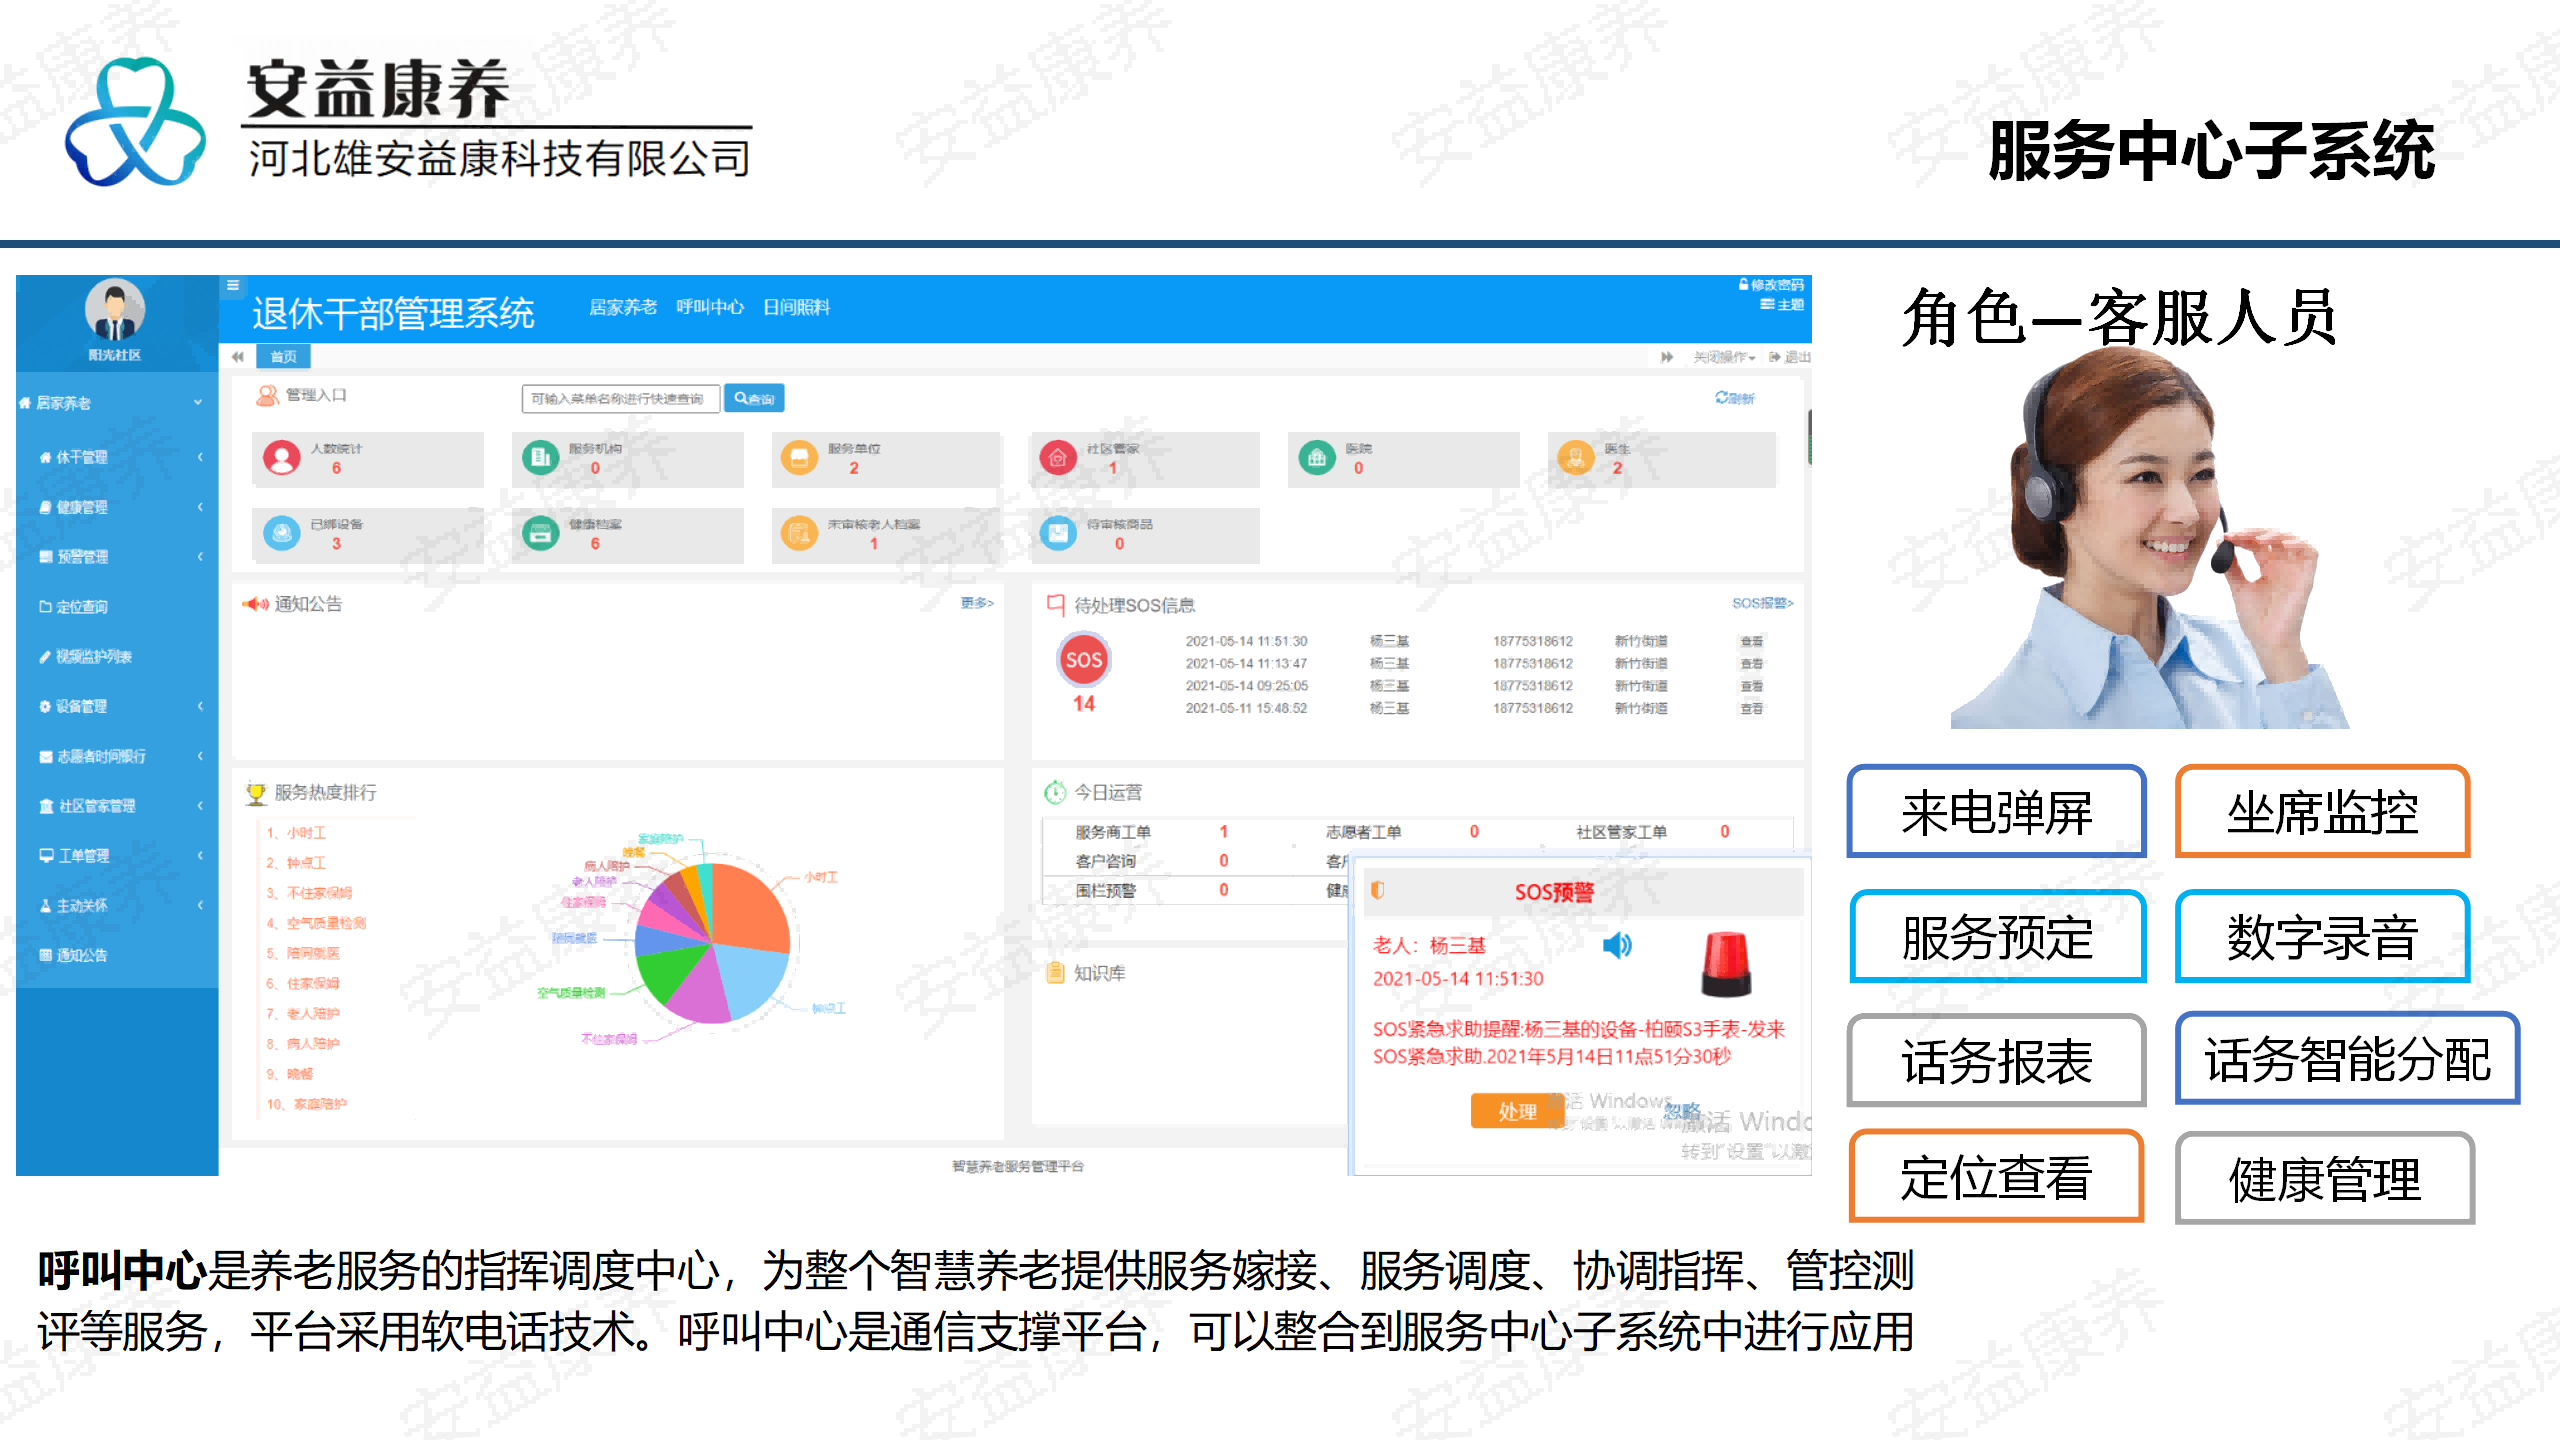Click the 定位查看 feature box
This screenshot has width=2560, height=1440.
[1996, 1177]
